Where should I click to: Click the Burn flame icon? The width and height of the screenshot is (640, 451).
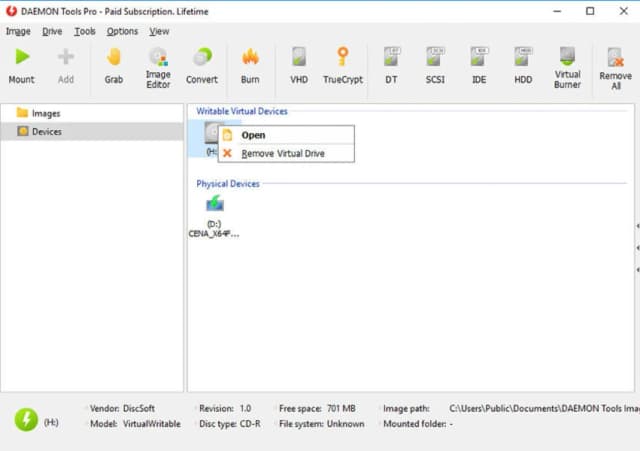pyautogui.click(x=250, y=57)
